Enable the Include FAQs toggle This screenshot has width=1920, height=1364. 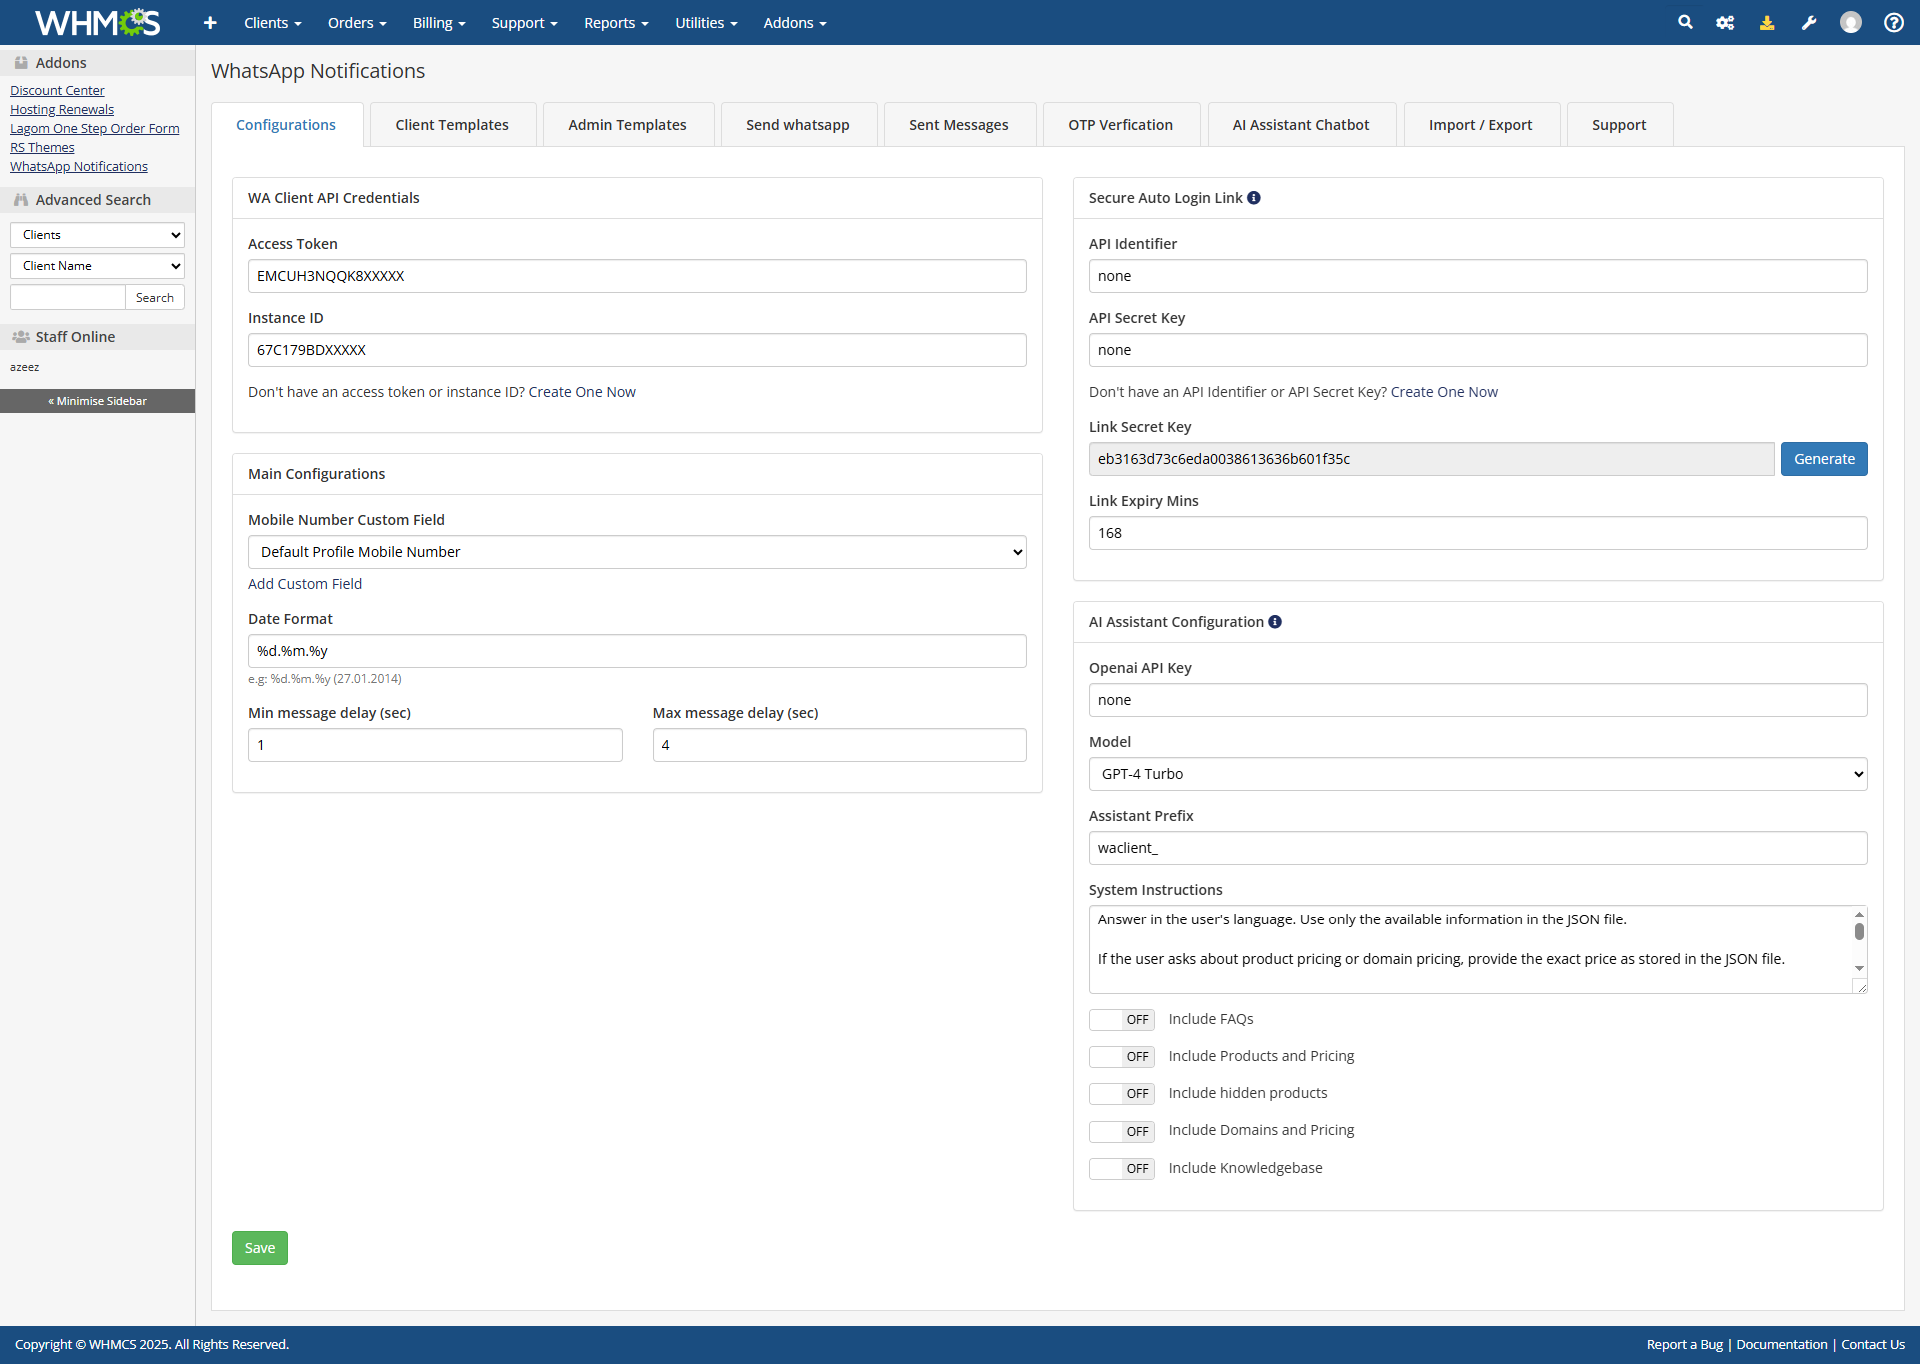(1121, 1020)
